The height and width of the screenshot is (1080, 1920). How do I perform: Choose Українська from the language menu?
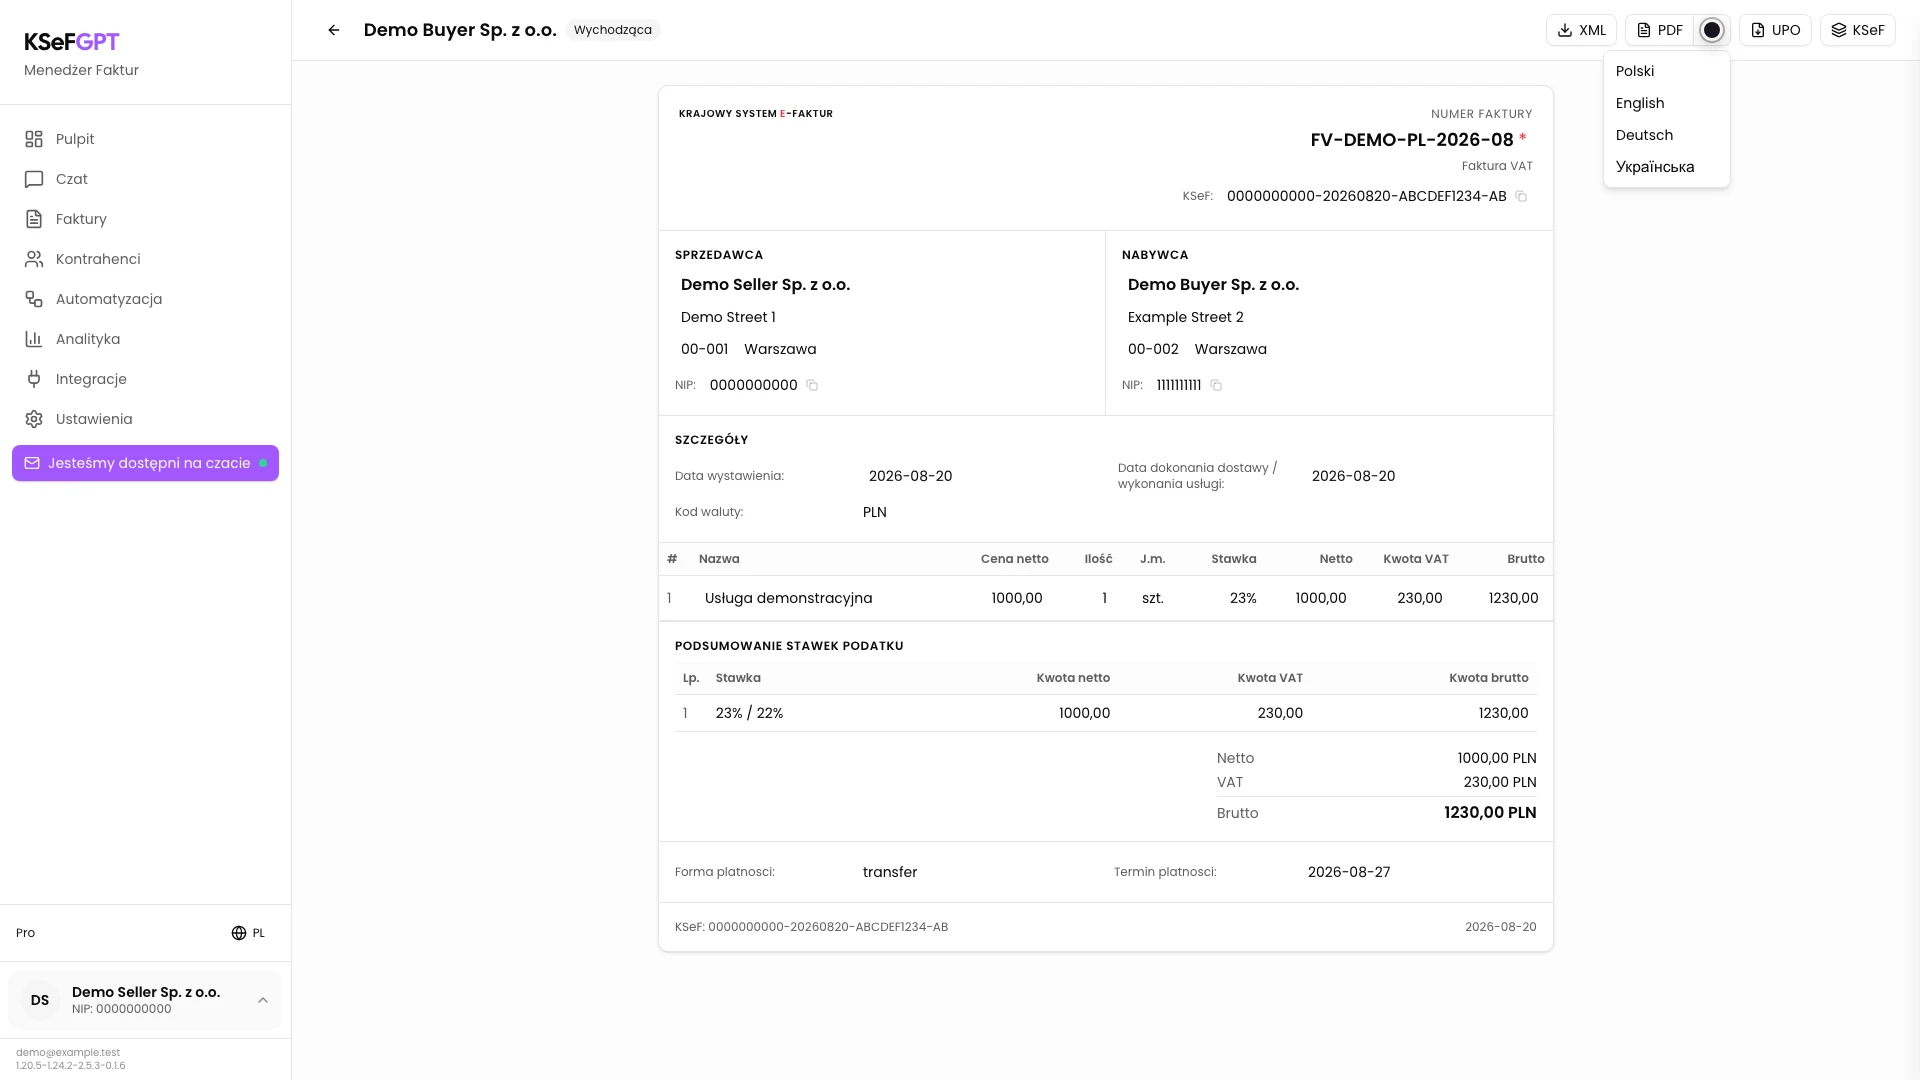pos(1666,167)
